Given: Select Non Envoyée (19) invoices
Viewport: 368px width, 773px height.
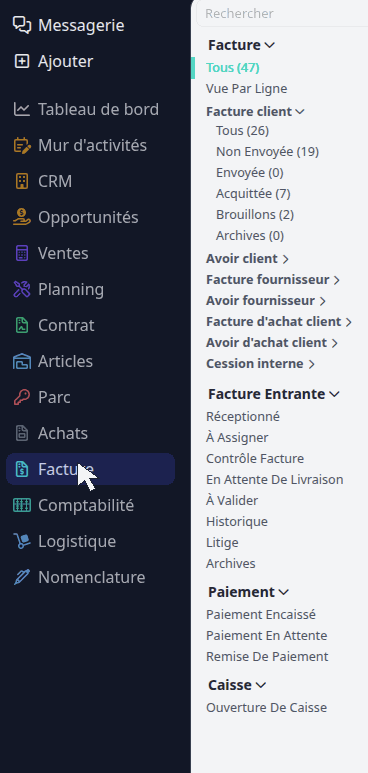Looking at the screenshot, I should 267,152.
